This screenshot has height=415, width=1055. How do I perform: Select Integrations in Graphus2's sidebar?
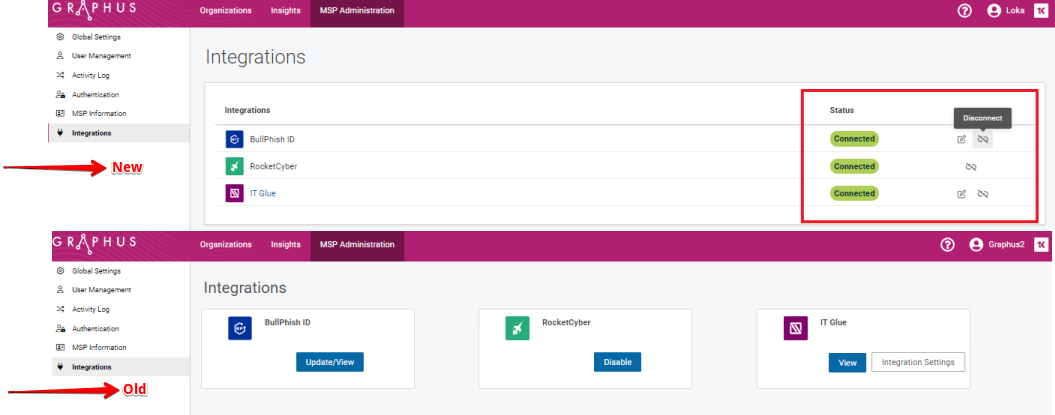[121, 367]
